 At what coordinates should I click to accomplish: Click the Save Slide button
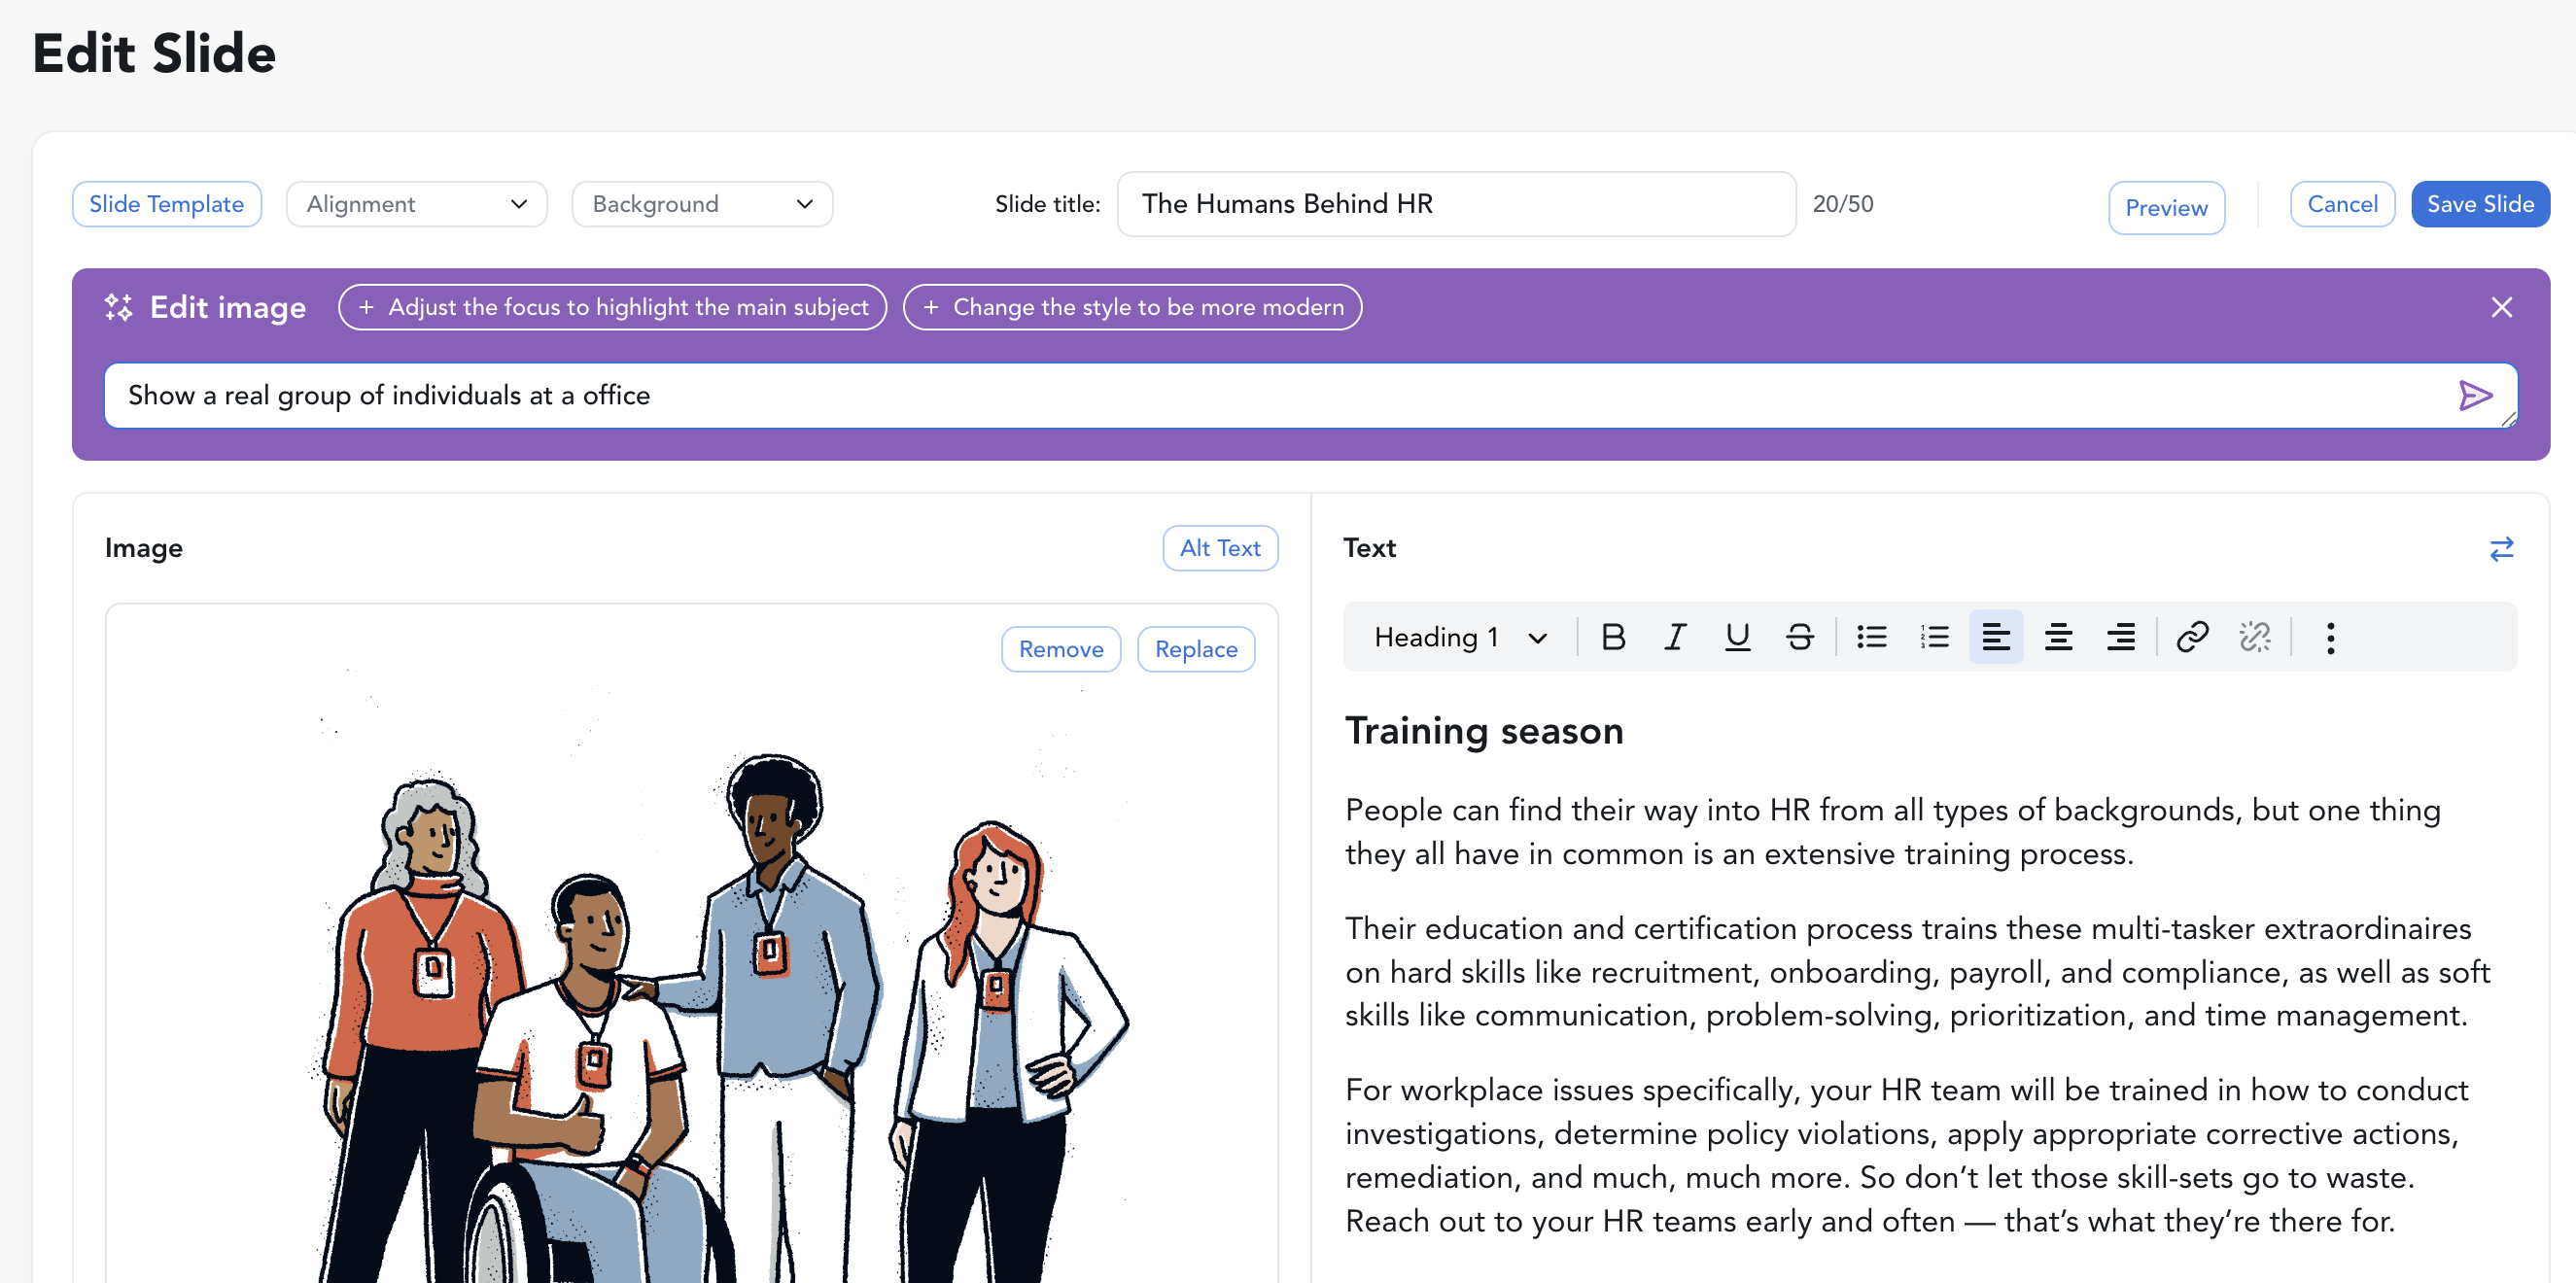[x=2479, y=204]
